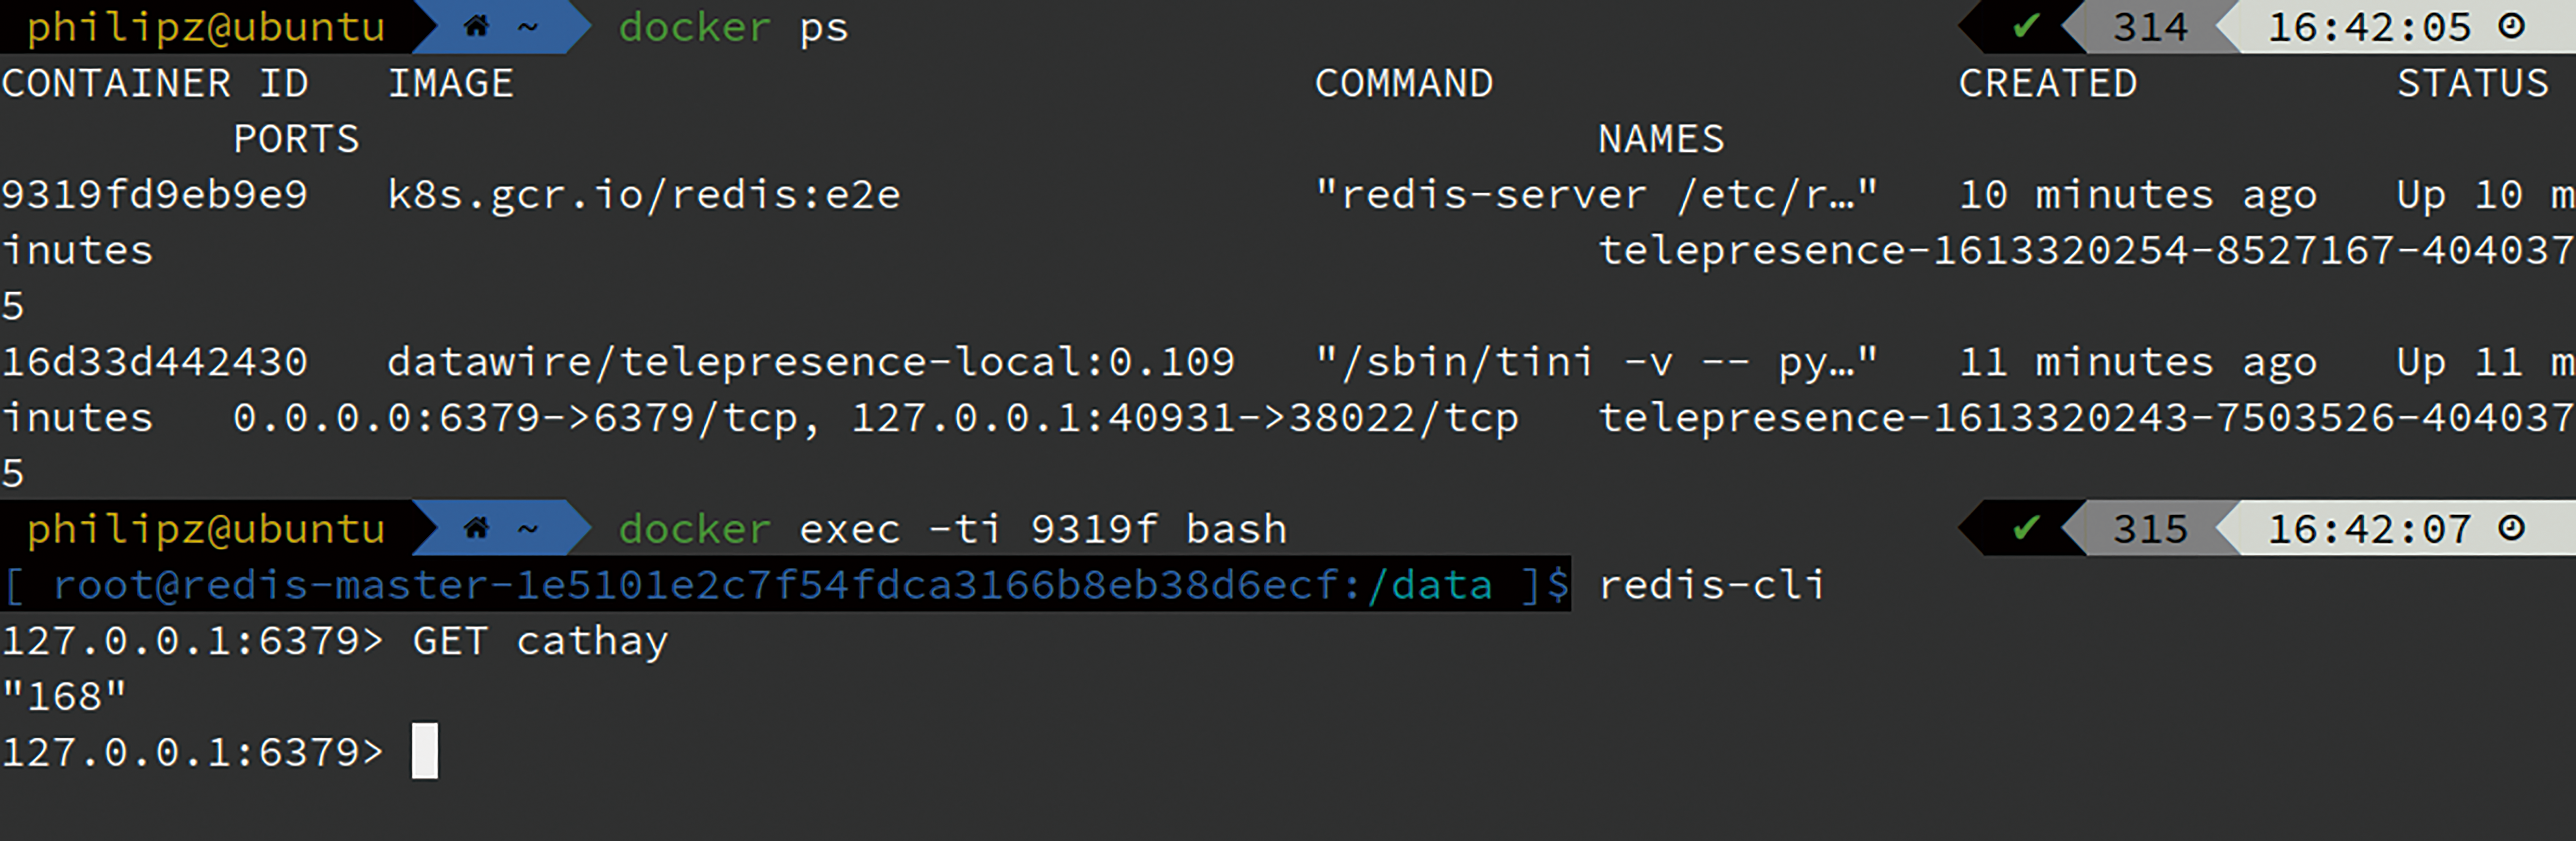2576x841 pixels.
Task: Click the /data path in root prompt
Action: click(1430, 585)
